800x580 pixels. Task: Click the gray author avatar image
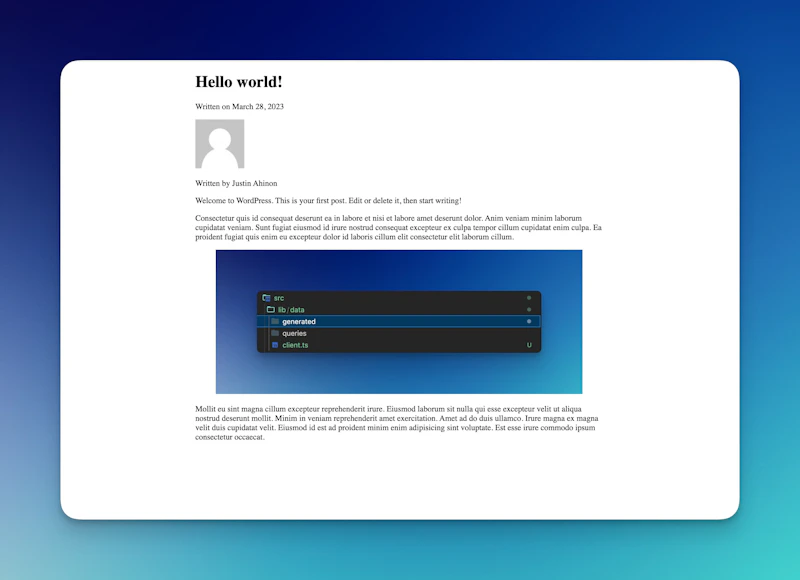(x=219, y=144)
